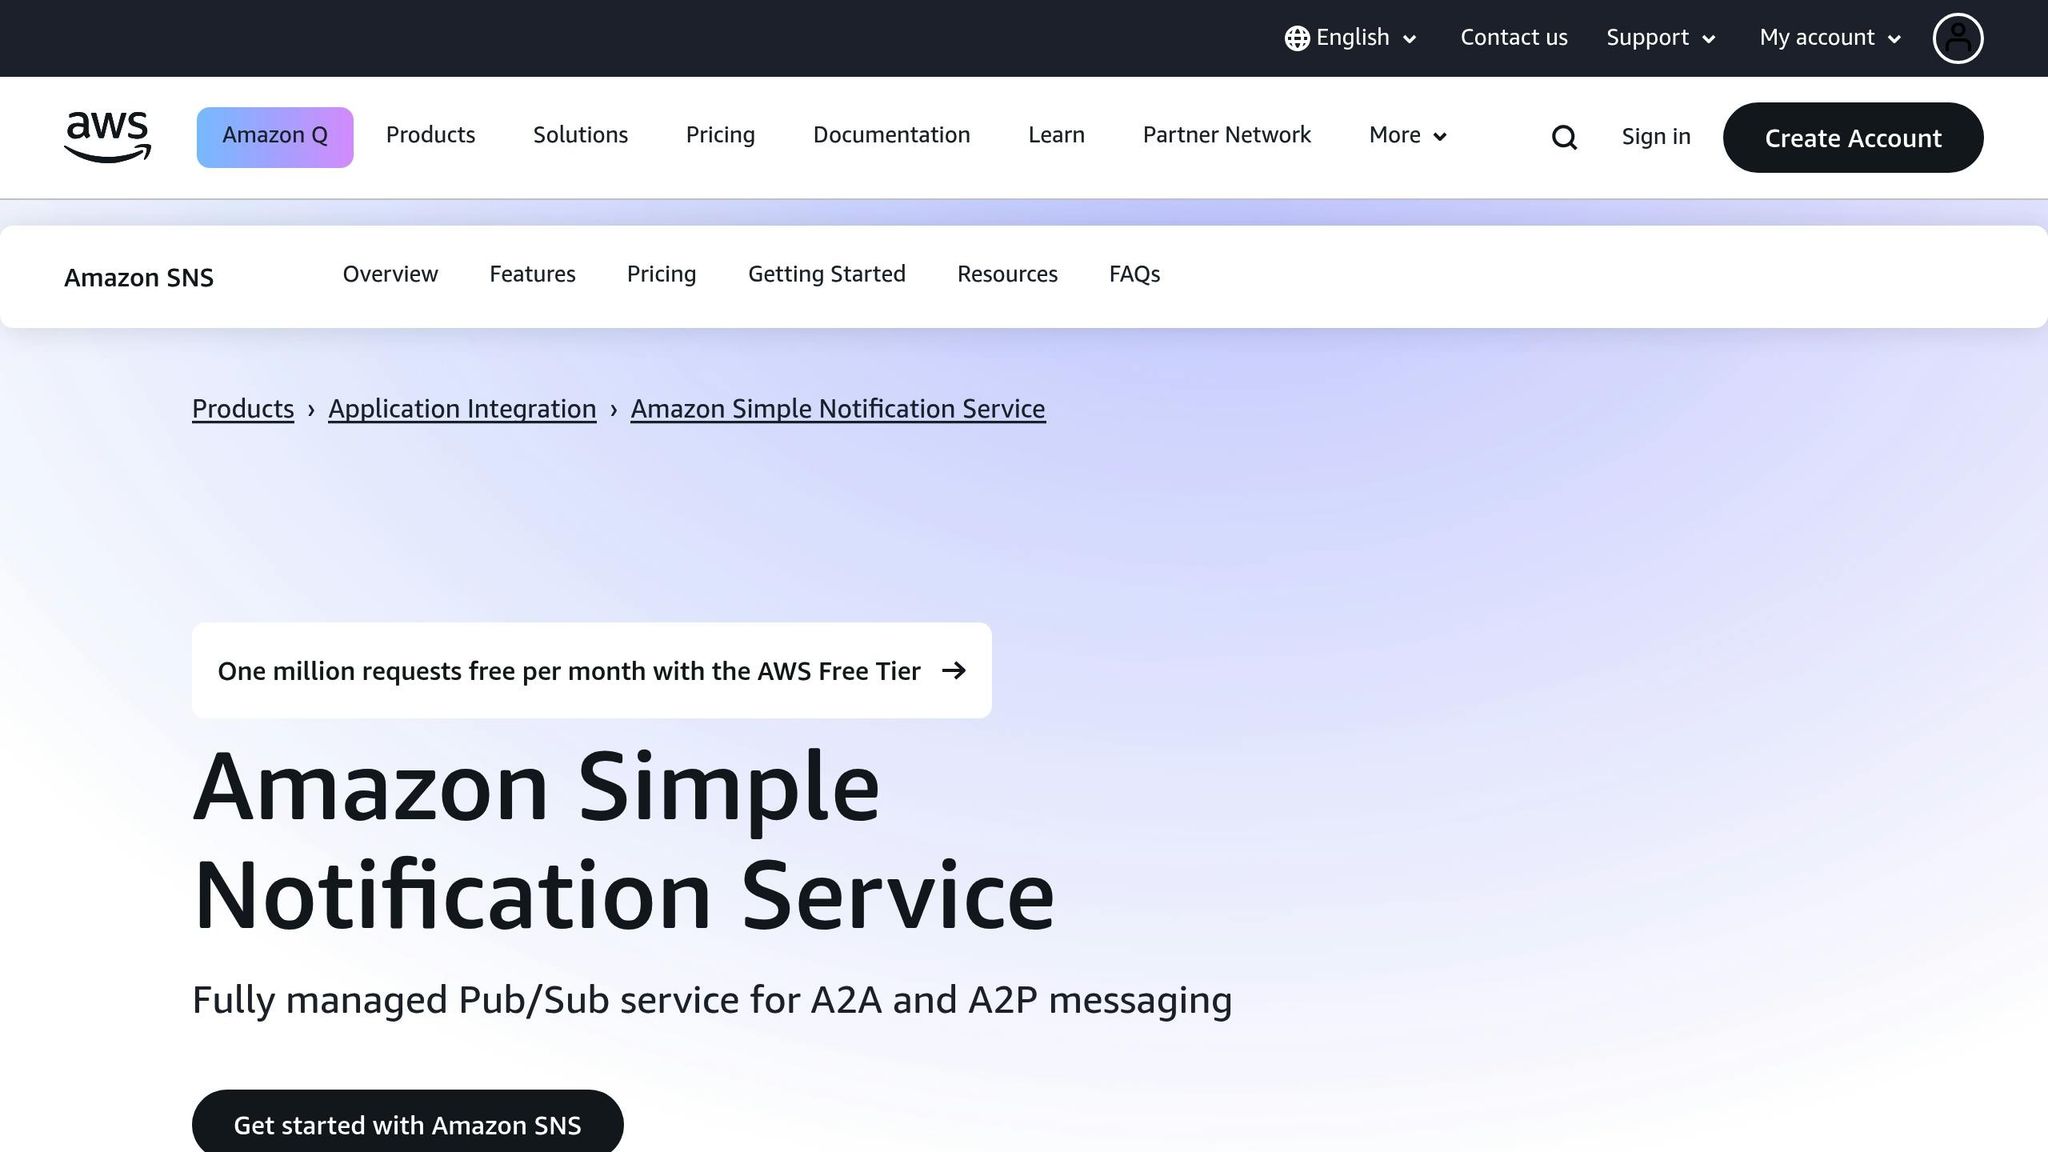The height and width of the screenshot is (1152, 2048).
Task: Click the arrow in Free Tier banner
Action: click(954, 670)
